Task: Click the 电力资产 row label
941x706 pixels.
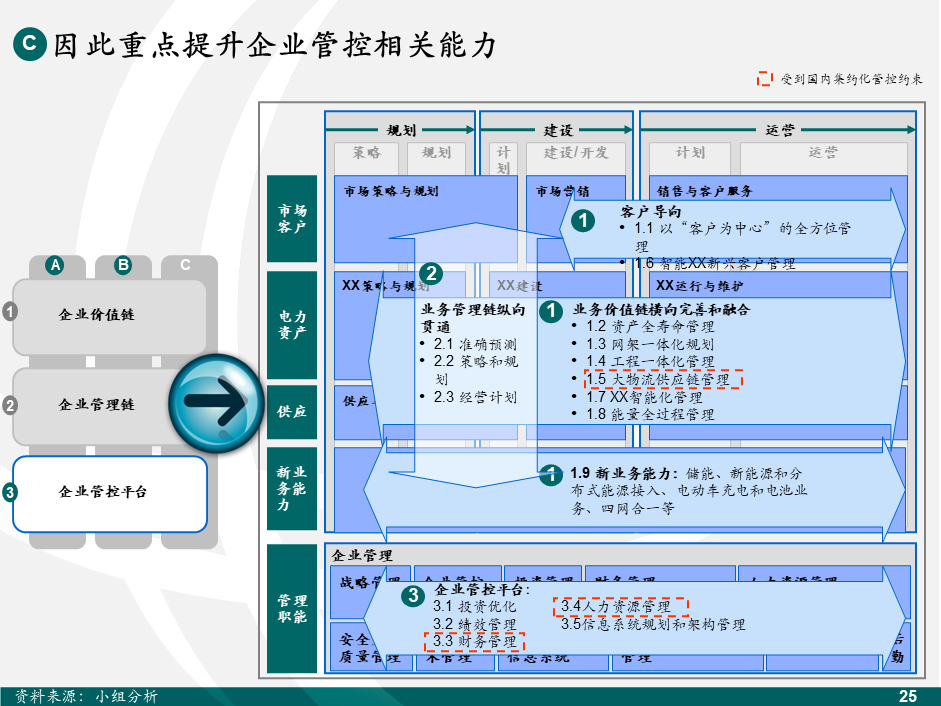Action: (x=292, y=325)
